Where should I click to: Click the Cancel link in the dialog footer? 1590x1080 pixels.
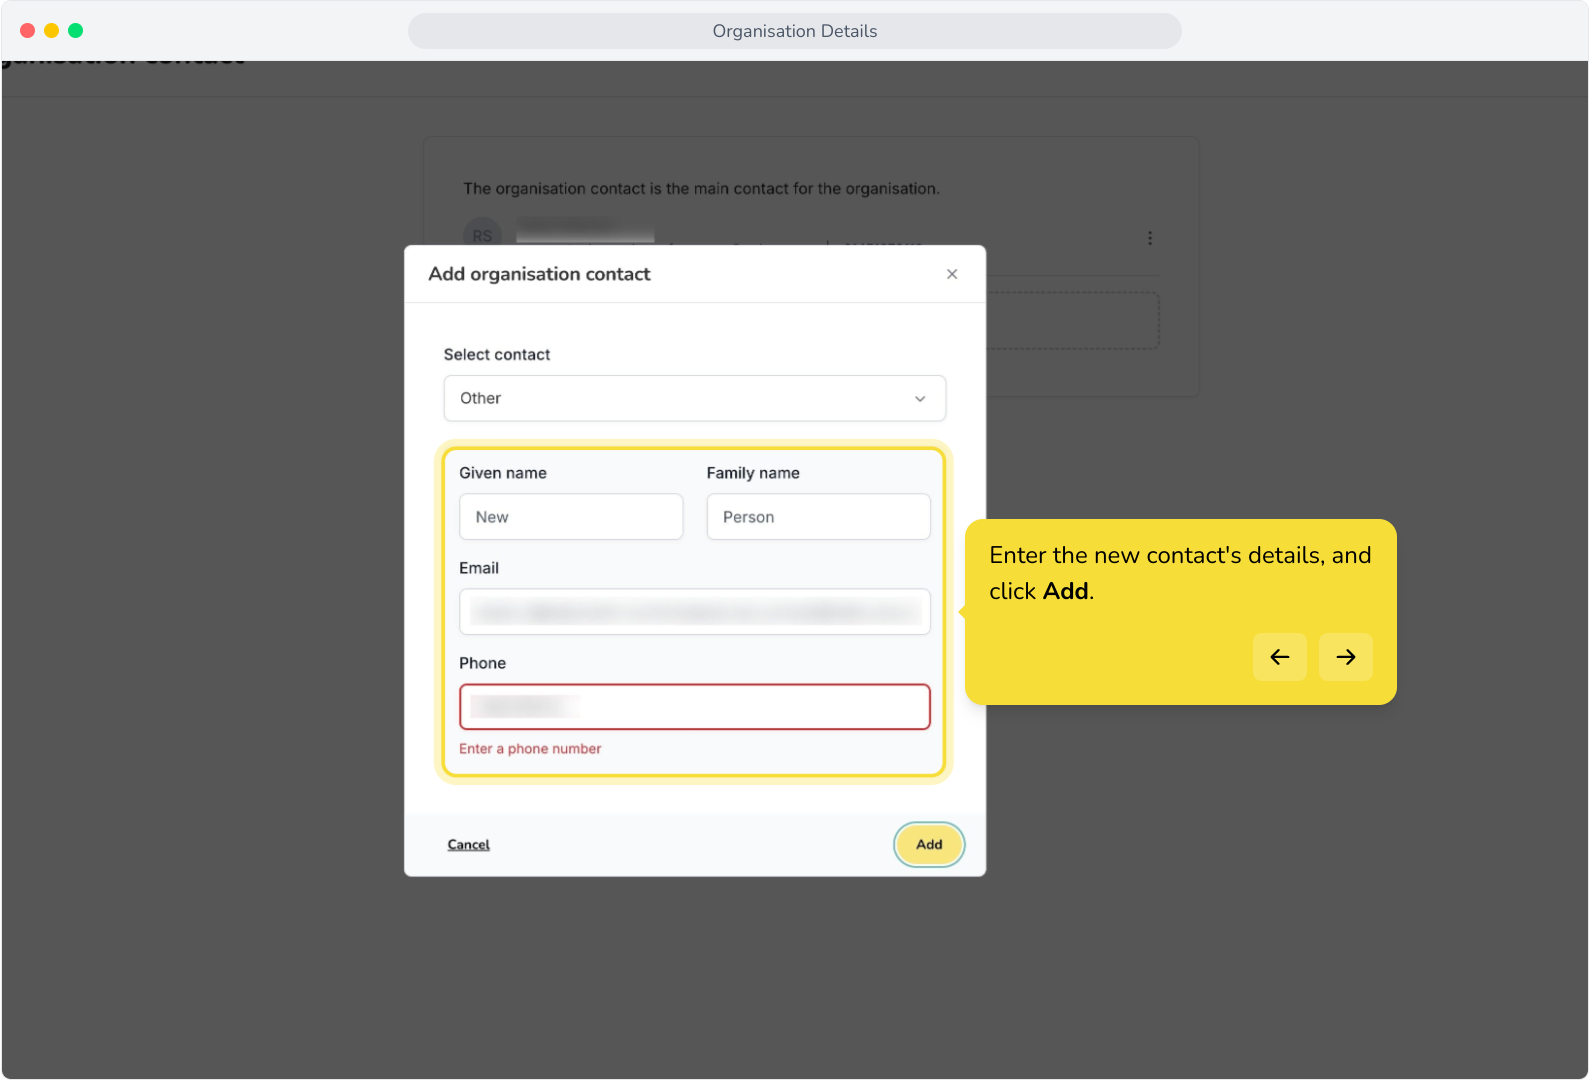[x=469, y=845]
